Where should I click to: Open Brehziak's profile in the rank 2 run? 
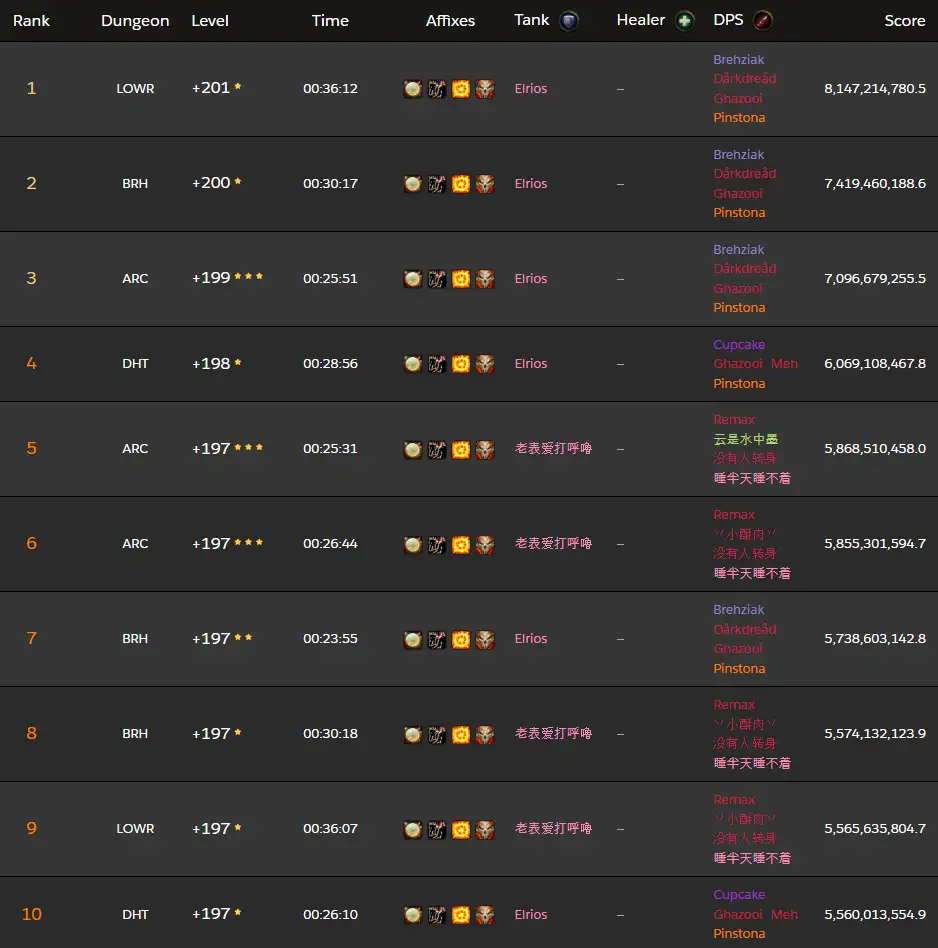coord(738,155)
